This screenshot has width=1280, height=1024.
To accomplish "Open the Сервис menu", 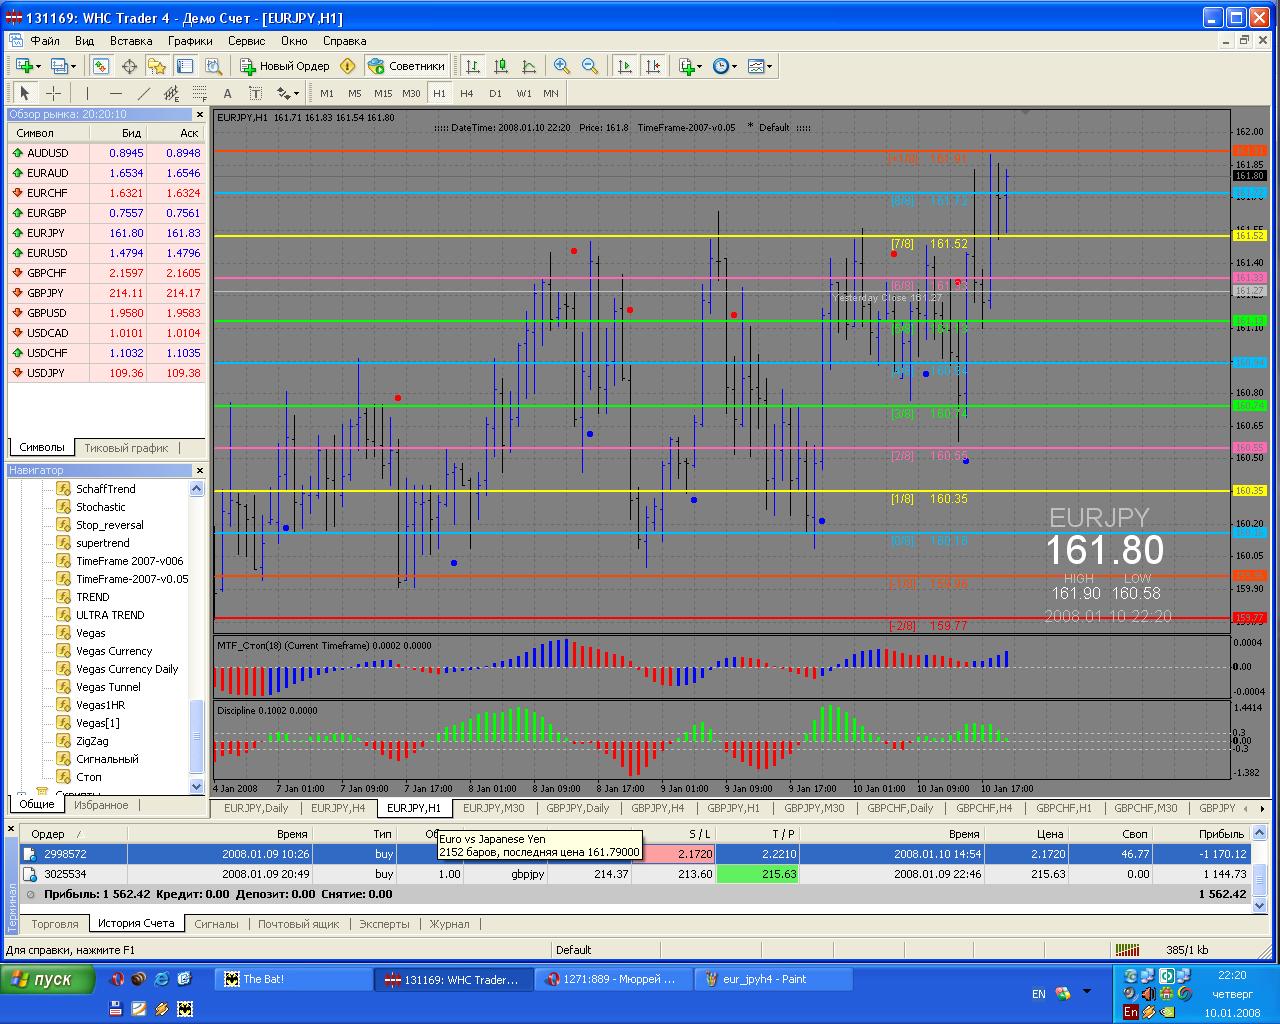I will (x=246, y=41).
